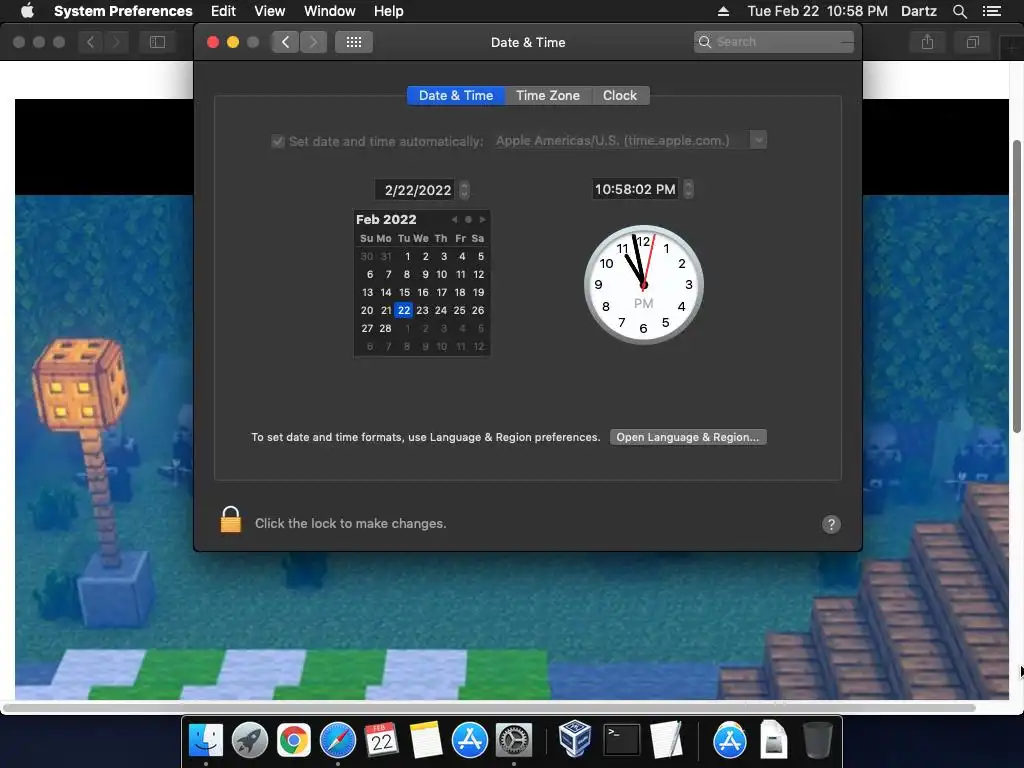Click the vertical scrollbar in background window
The width and height of the screenshot is (1024, 768).
[x=1016, y=286]
